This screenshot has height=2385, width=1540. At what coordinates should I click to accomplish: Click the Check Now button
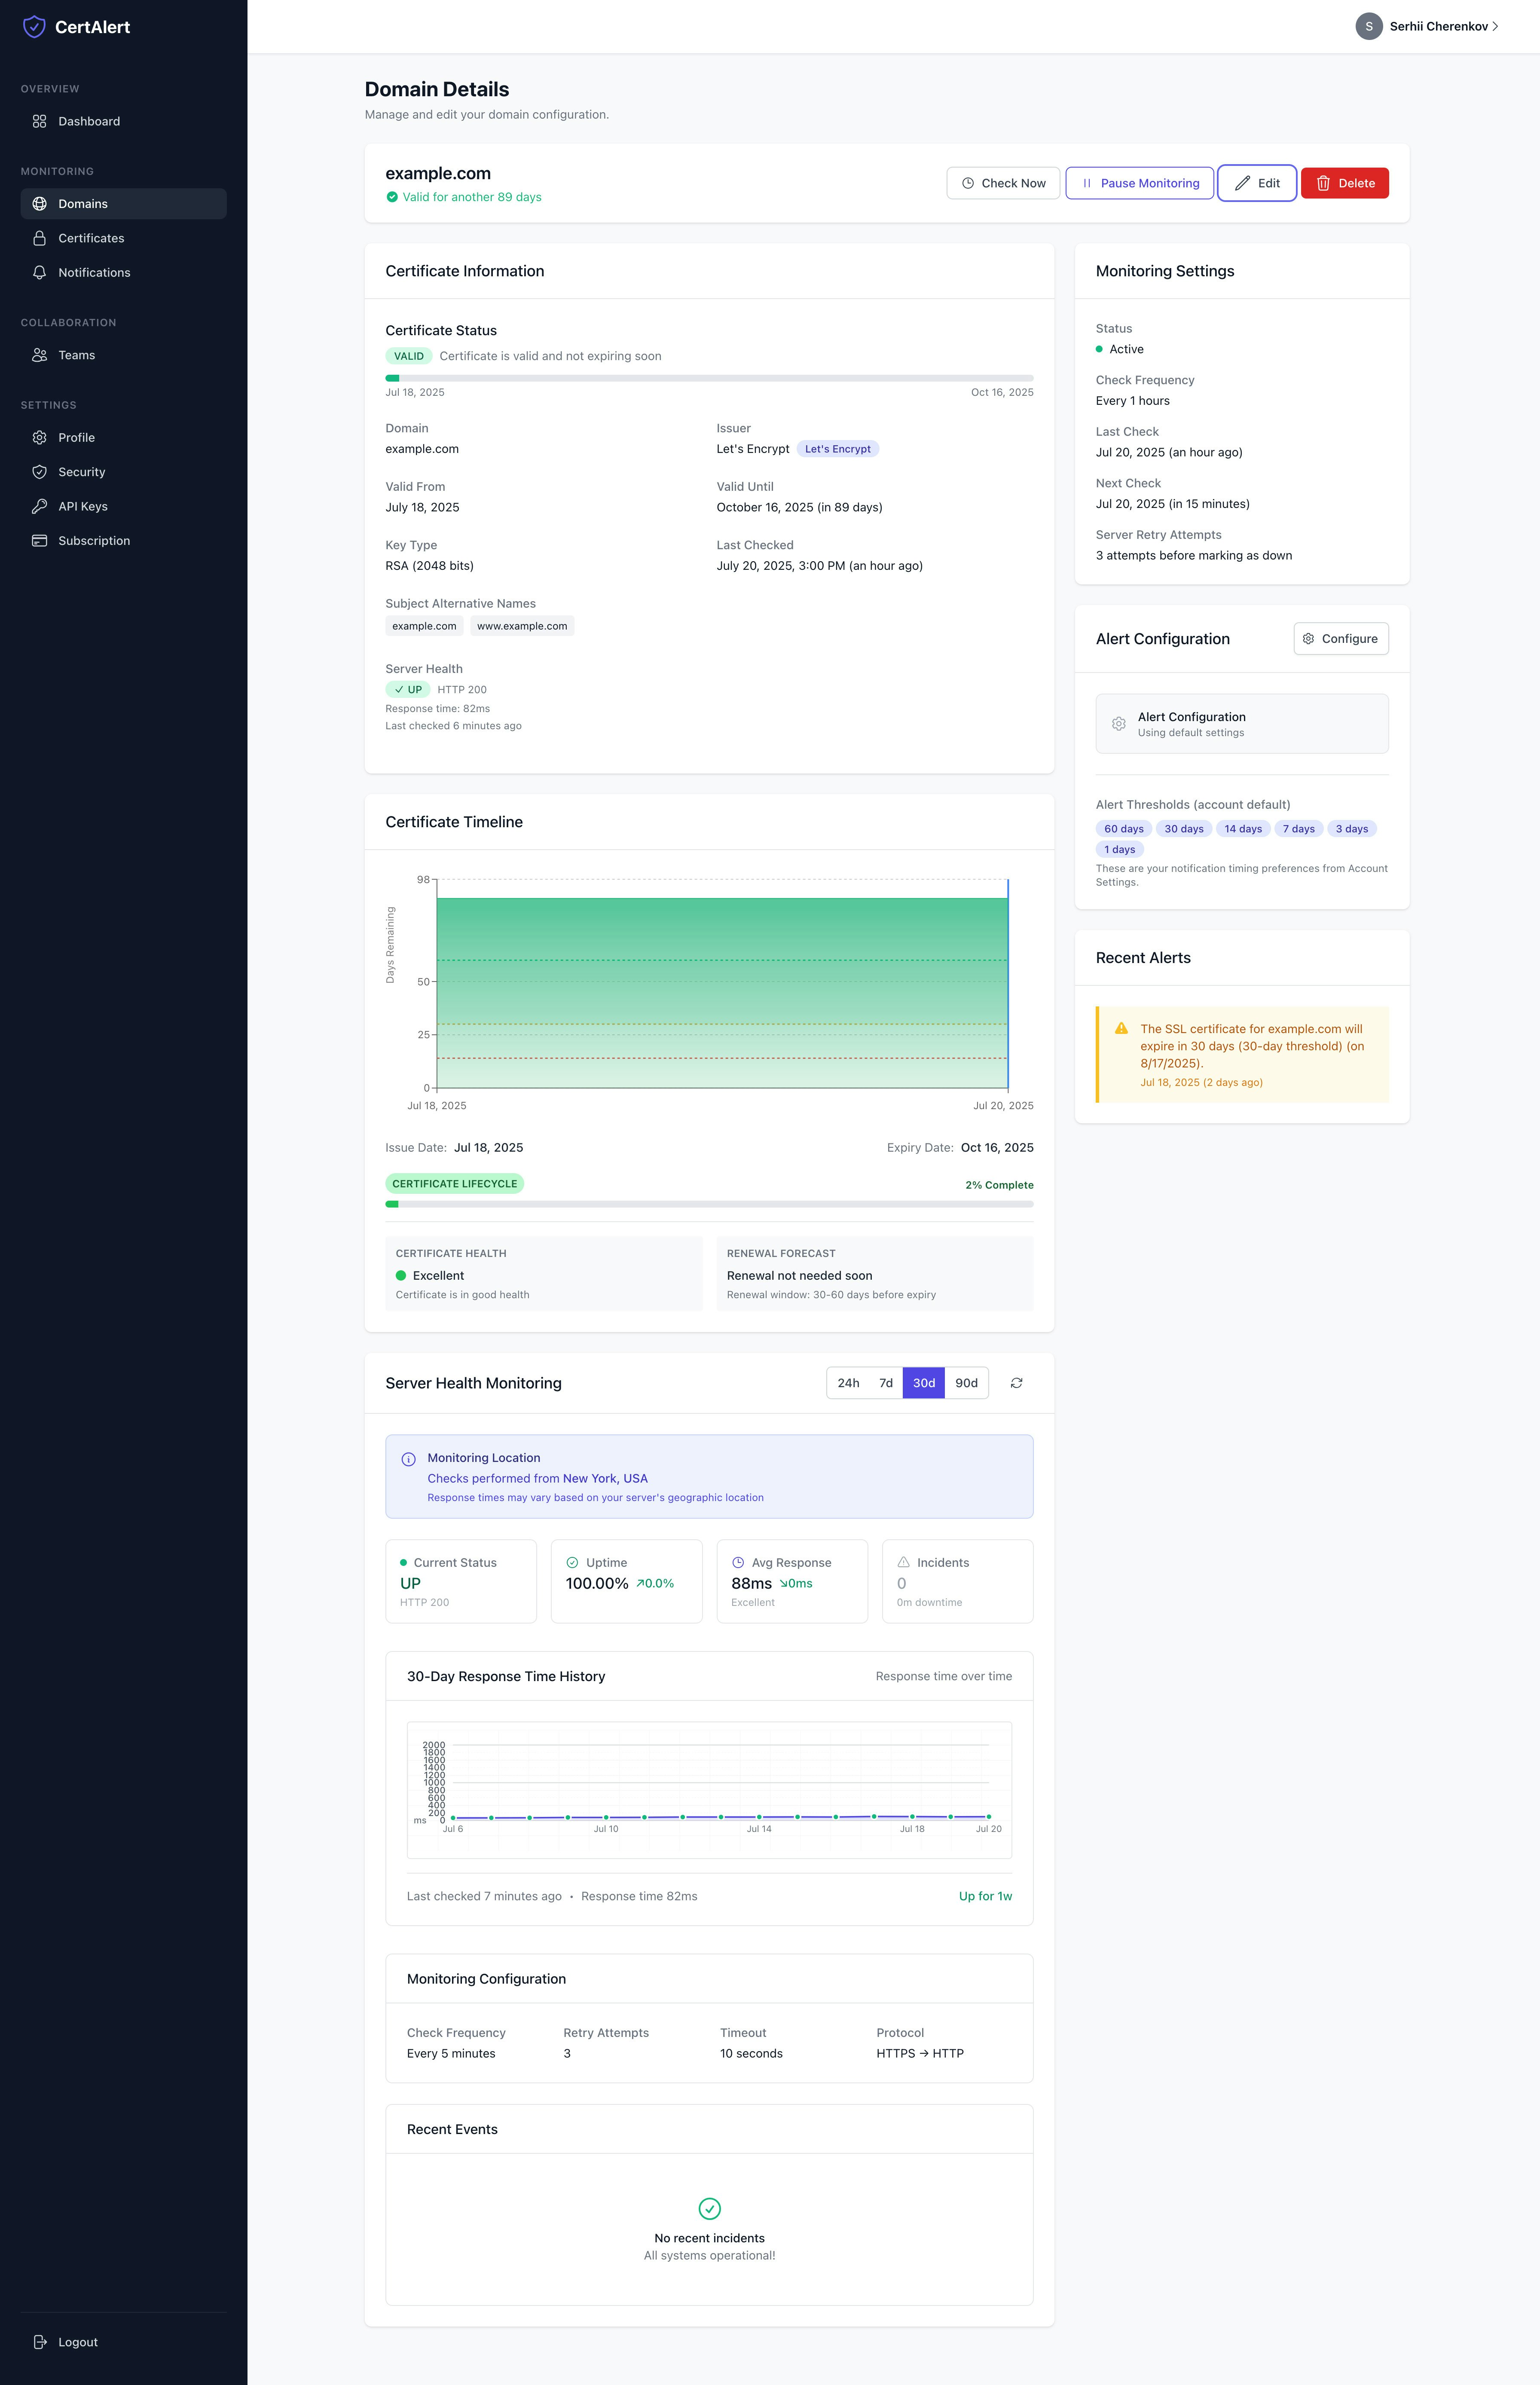tap(1003, 183)
